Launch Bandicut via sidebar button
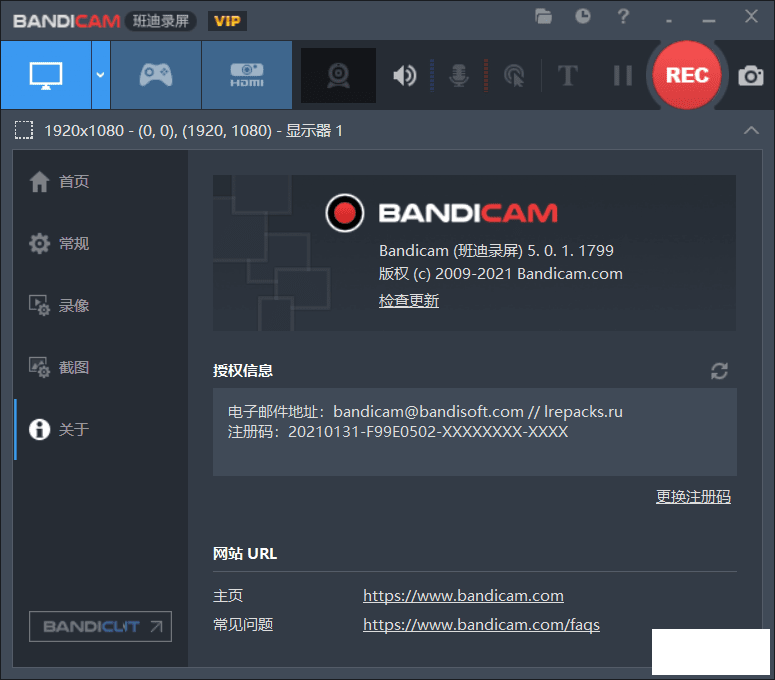The width and height of the screenshot is (775, 680). pos(100,627)
